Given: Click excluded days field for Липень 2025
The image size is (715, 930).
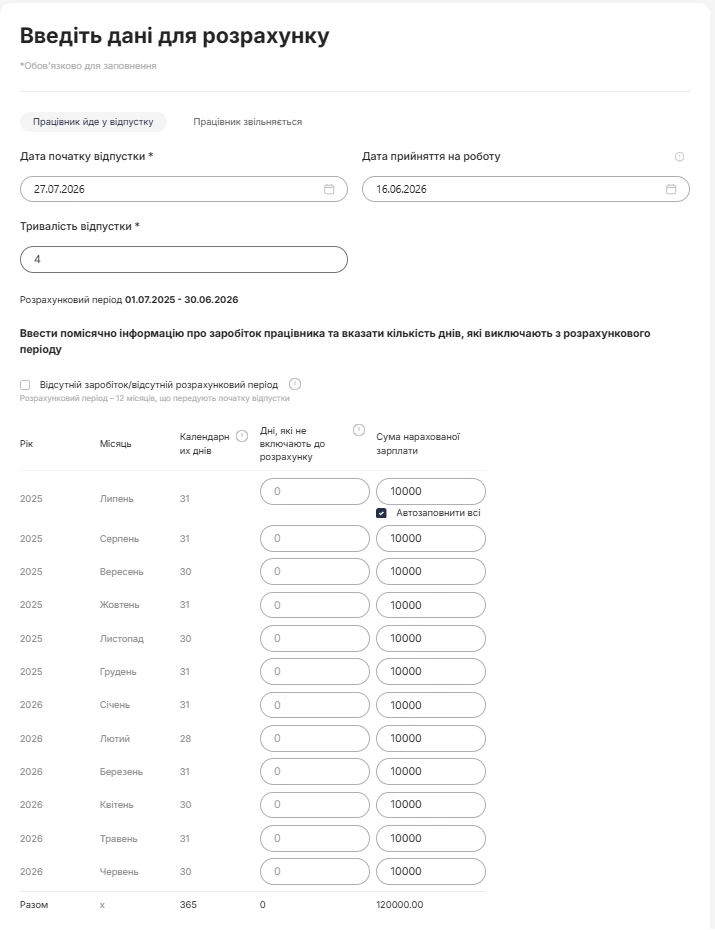Looking at the screenshot, I should 315,492.
